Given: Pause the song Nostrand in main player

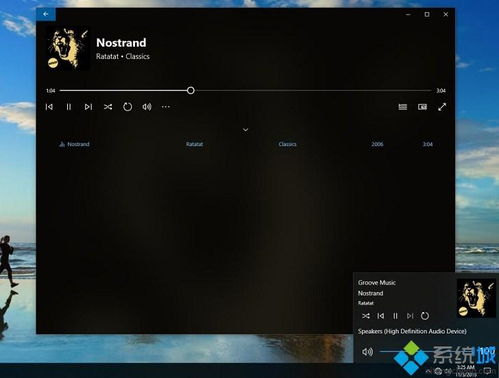Looking at the screenshot, I should pyautogui.click(x=68, y=107).
